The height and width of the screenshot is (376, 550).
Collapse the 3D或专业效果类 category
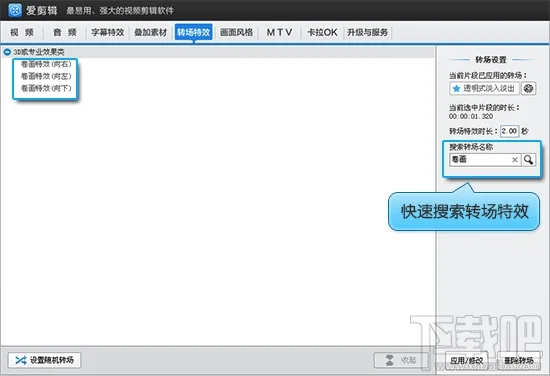click(7, 52)
